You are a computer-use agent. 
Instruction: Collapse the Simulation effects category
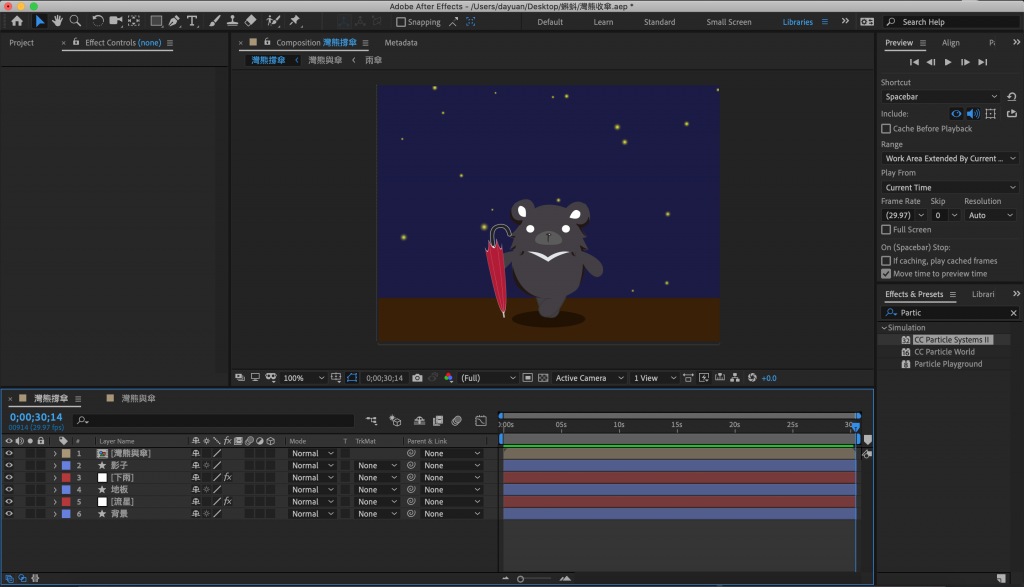(x=884, y=328)
